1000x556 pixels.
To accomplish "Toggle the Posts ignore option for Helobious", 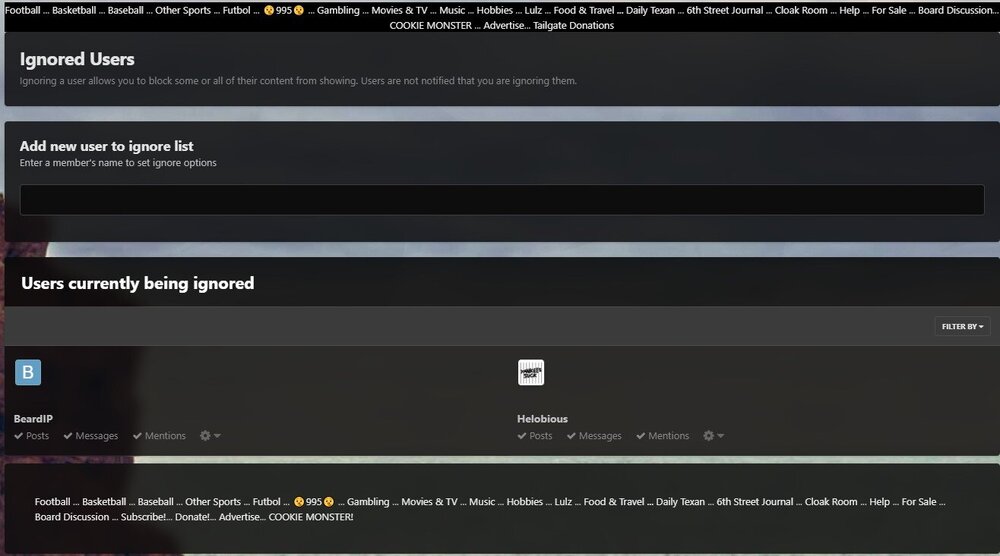I will click(535, 436).
